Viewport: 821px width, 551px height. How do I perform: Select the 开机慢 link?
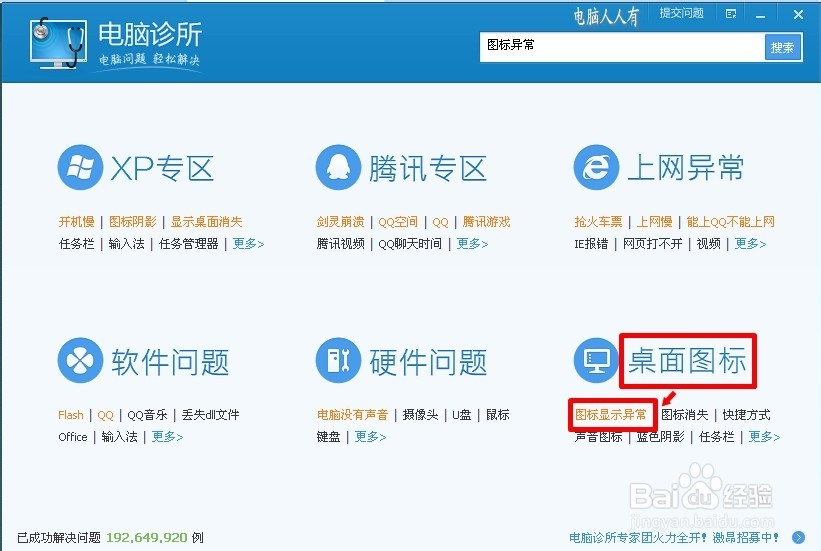tap(76, 222)
